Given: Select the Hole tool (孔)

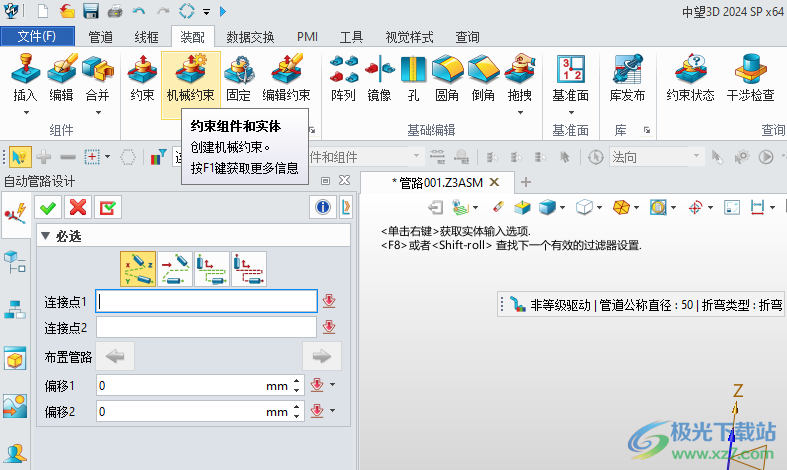Looking at the screenshot, I should point(413,78).
